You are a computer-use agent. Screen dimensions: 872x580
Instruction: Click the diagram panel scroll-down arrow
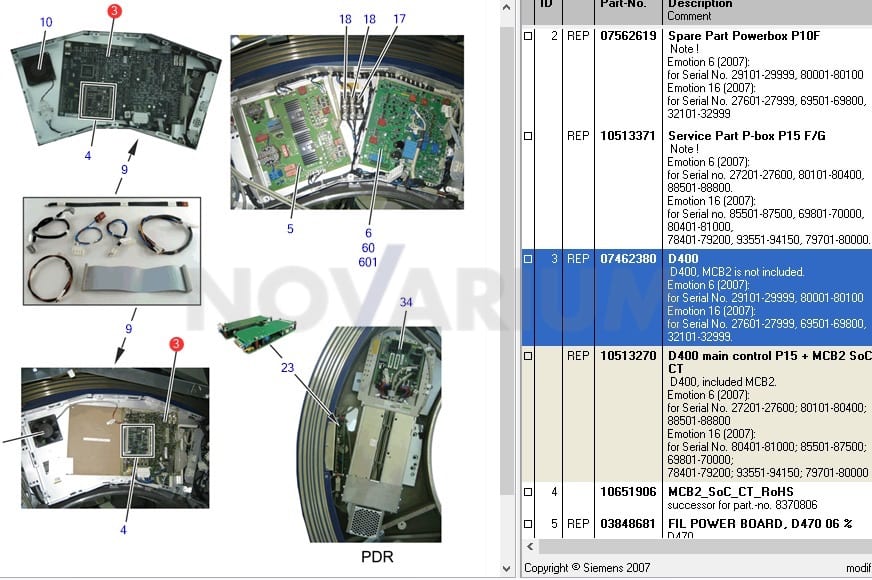pyautogui.click(x=507, y=568)
